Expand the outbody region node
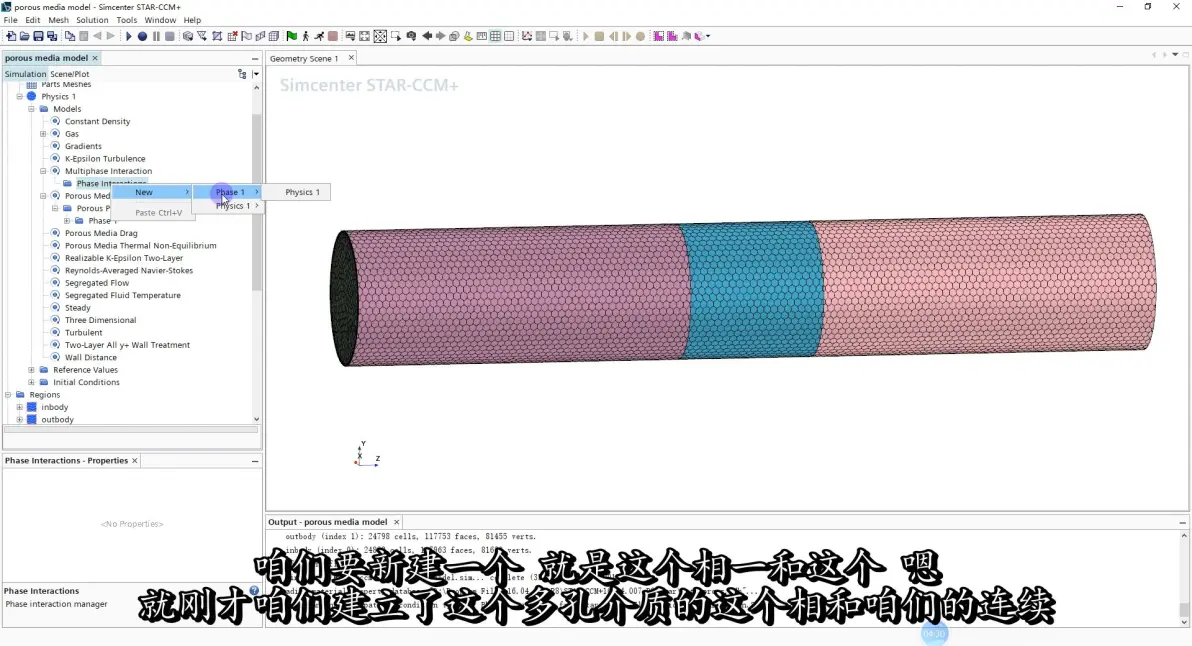 pyautogui.click(x=20, y=420)
